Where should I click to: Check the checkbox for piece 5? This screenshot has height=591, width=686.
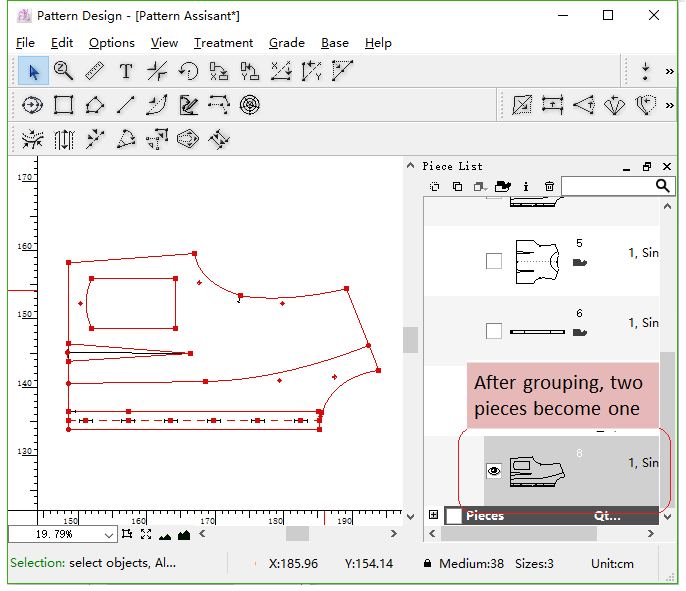pyautogui.click(x=494, y=261)
